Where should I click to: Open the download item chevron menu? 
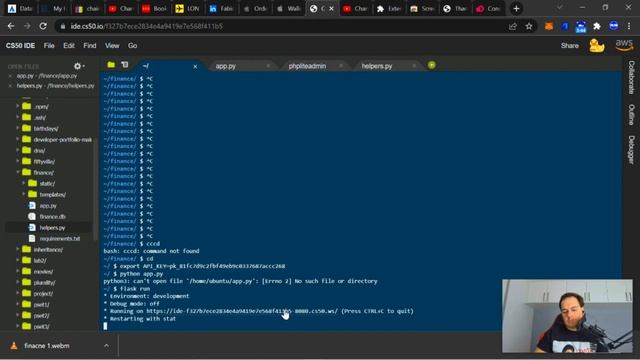click(106, 346)
